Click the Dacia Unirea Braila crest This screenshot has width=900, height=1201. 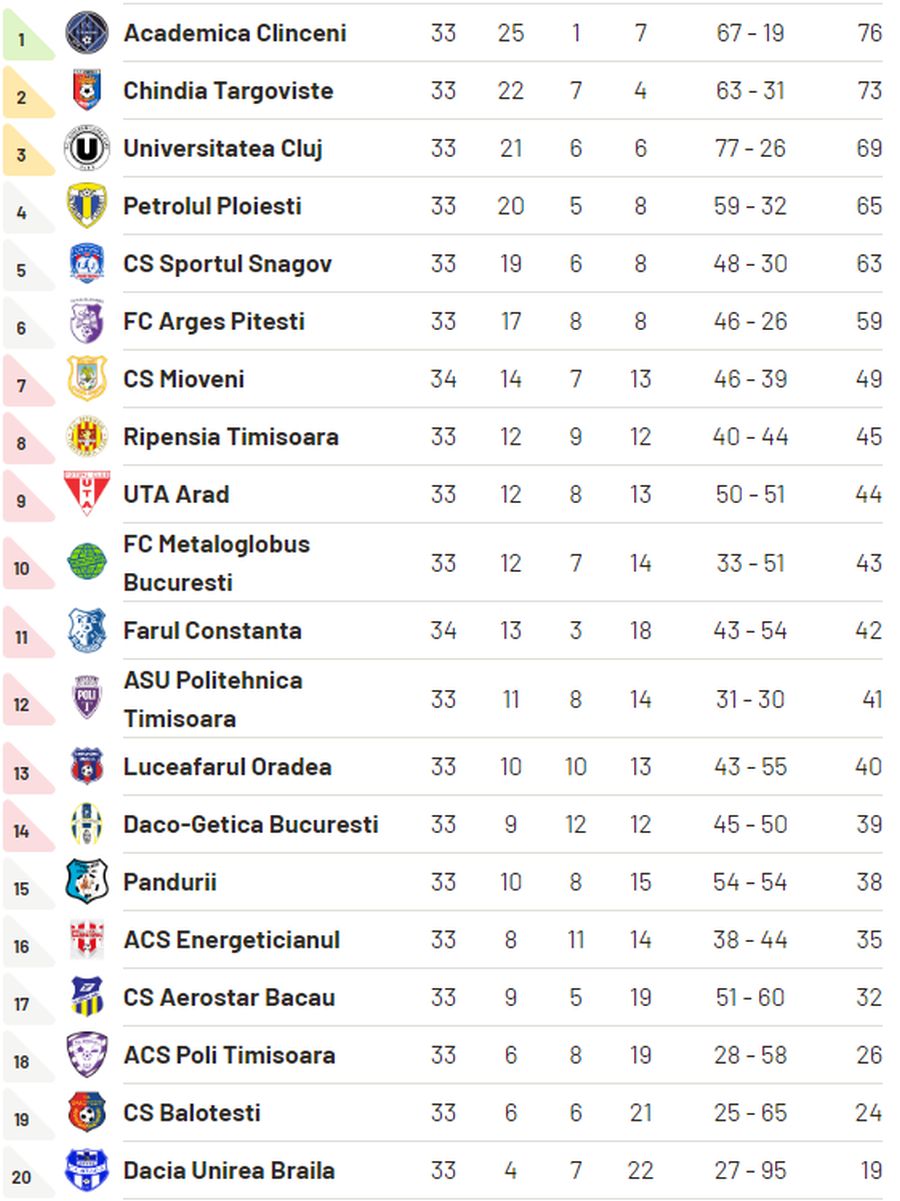point(87,1170)
